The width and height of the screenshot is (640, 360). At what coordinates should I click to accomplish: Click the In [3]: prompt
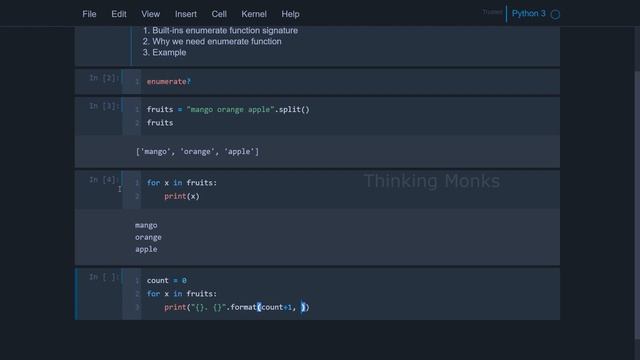pyautogui.click(x=104, y=106)
